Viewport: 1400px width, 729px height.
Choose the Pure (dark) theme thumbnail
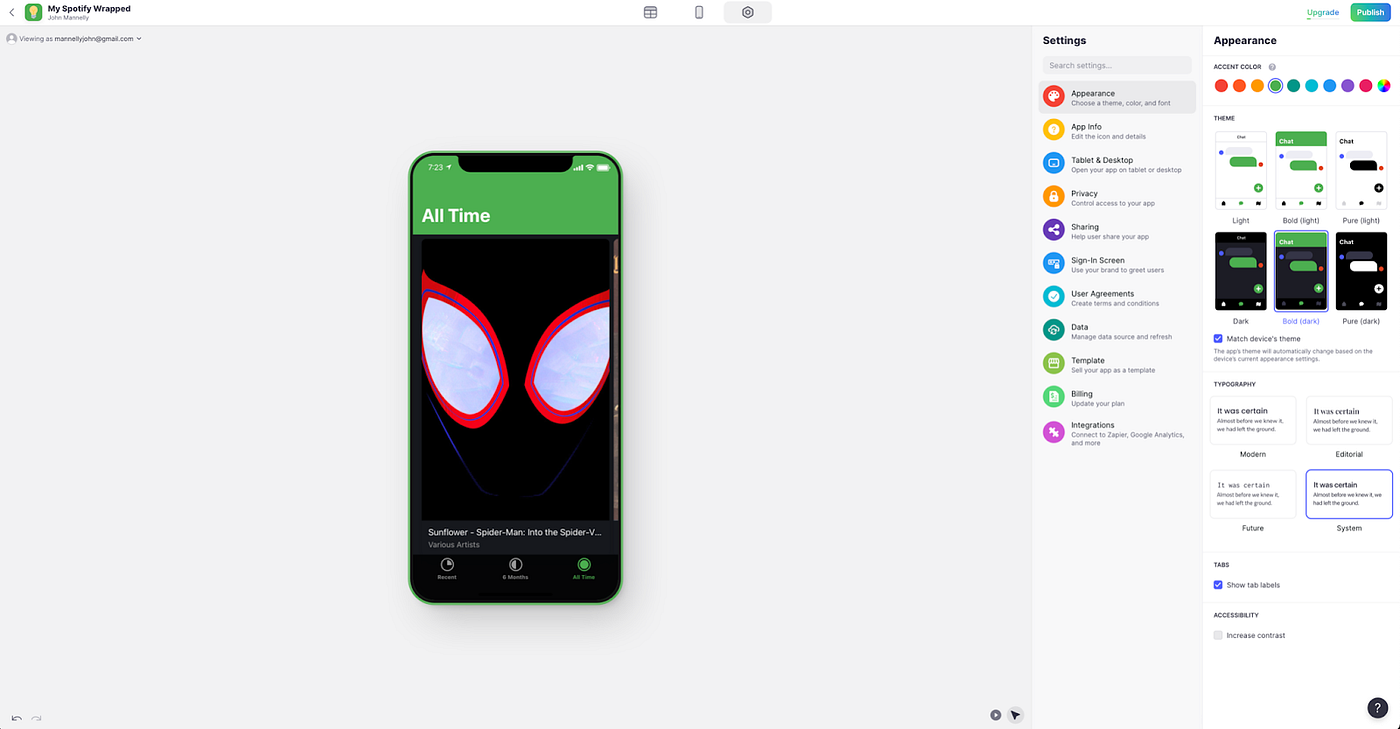tap(1361, 271)
